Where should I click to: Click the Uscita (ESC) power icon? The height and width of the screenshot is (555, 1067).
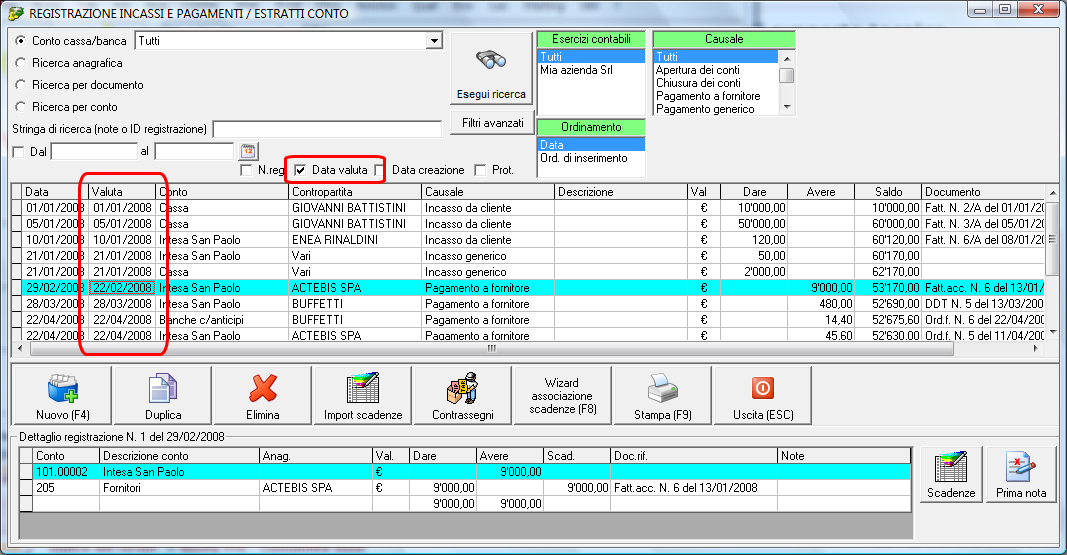[763, 388]
